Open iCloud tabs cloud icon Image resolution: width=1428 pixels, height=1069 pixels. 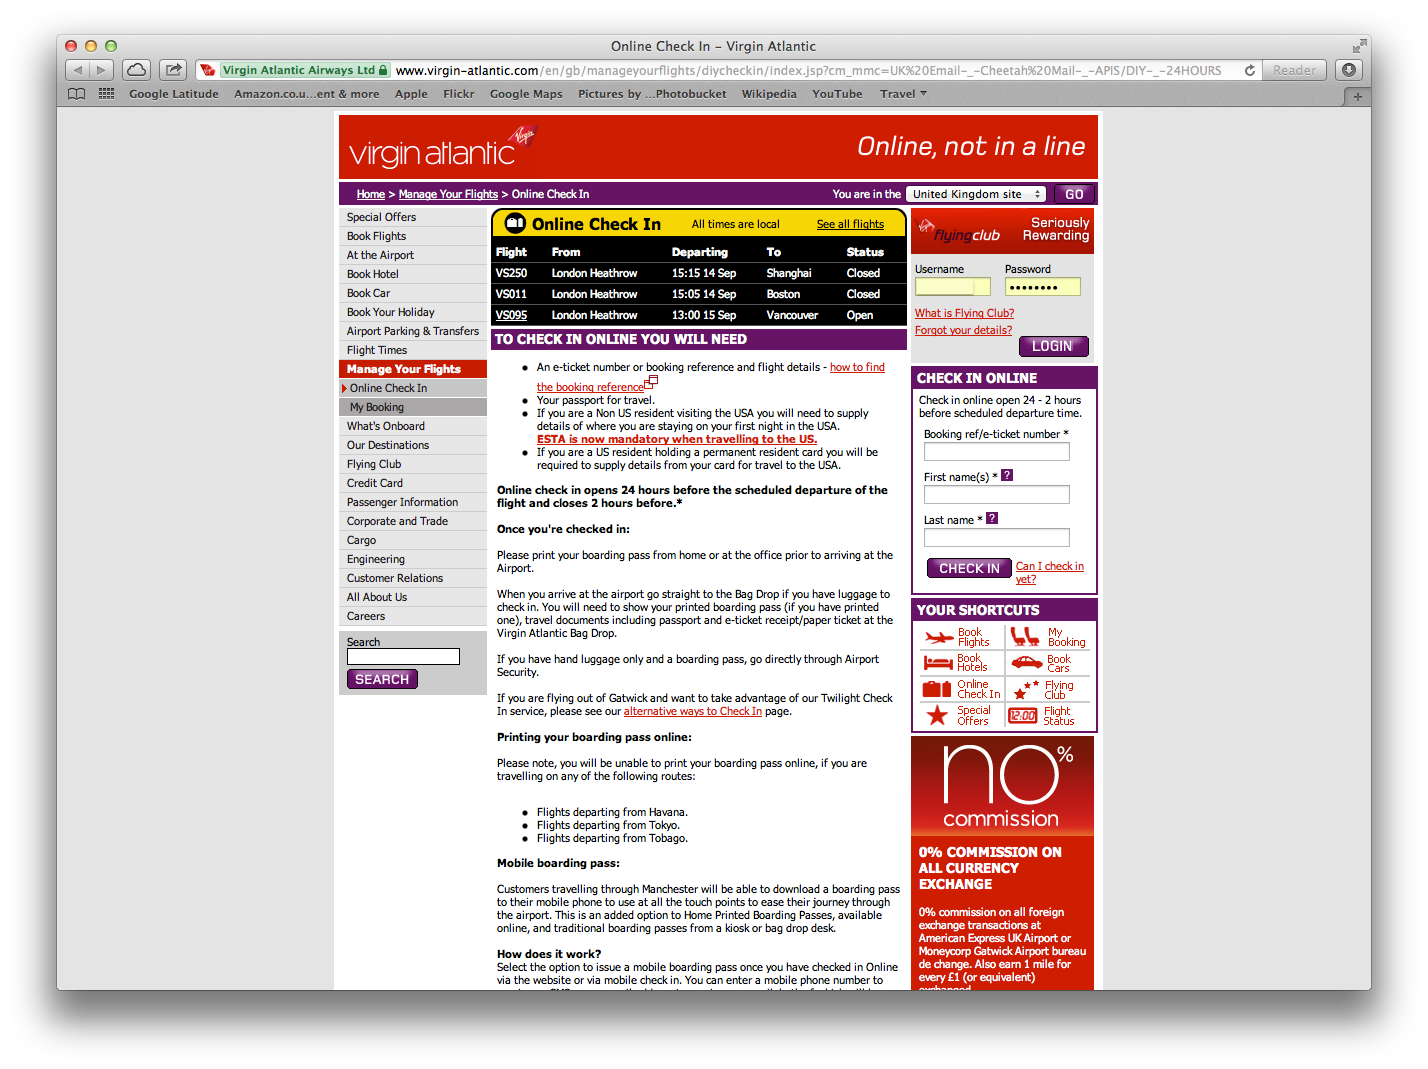click(x=137, y=70)
